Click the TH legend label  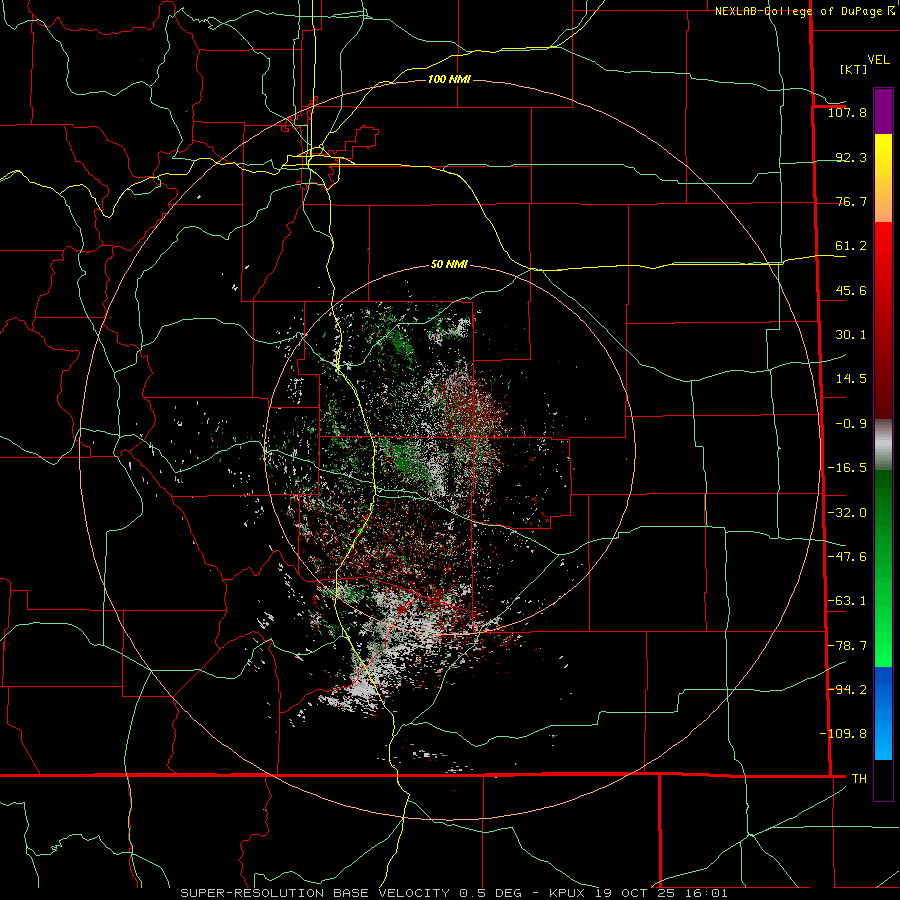tap(859, 779)
